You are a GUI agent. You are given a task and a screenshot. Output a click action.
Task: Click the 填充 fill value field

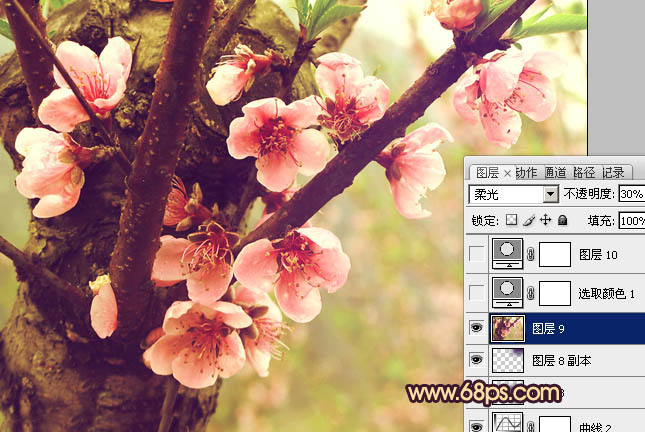(x=631, y=220)
